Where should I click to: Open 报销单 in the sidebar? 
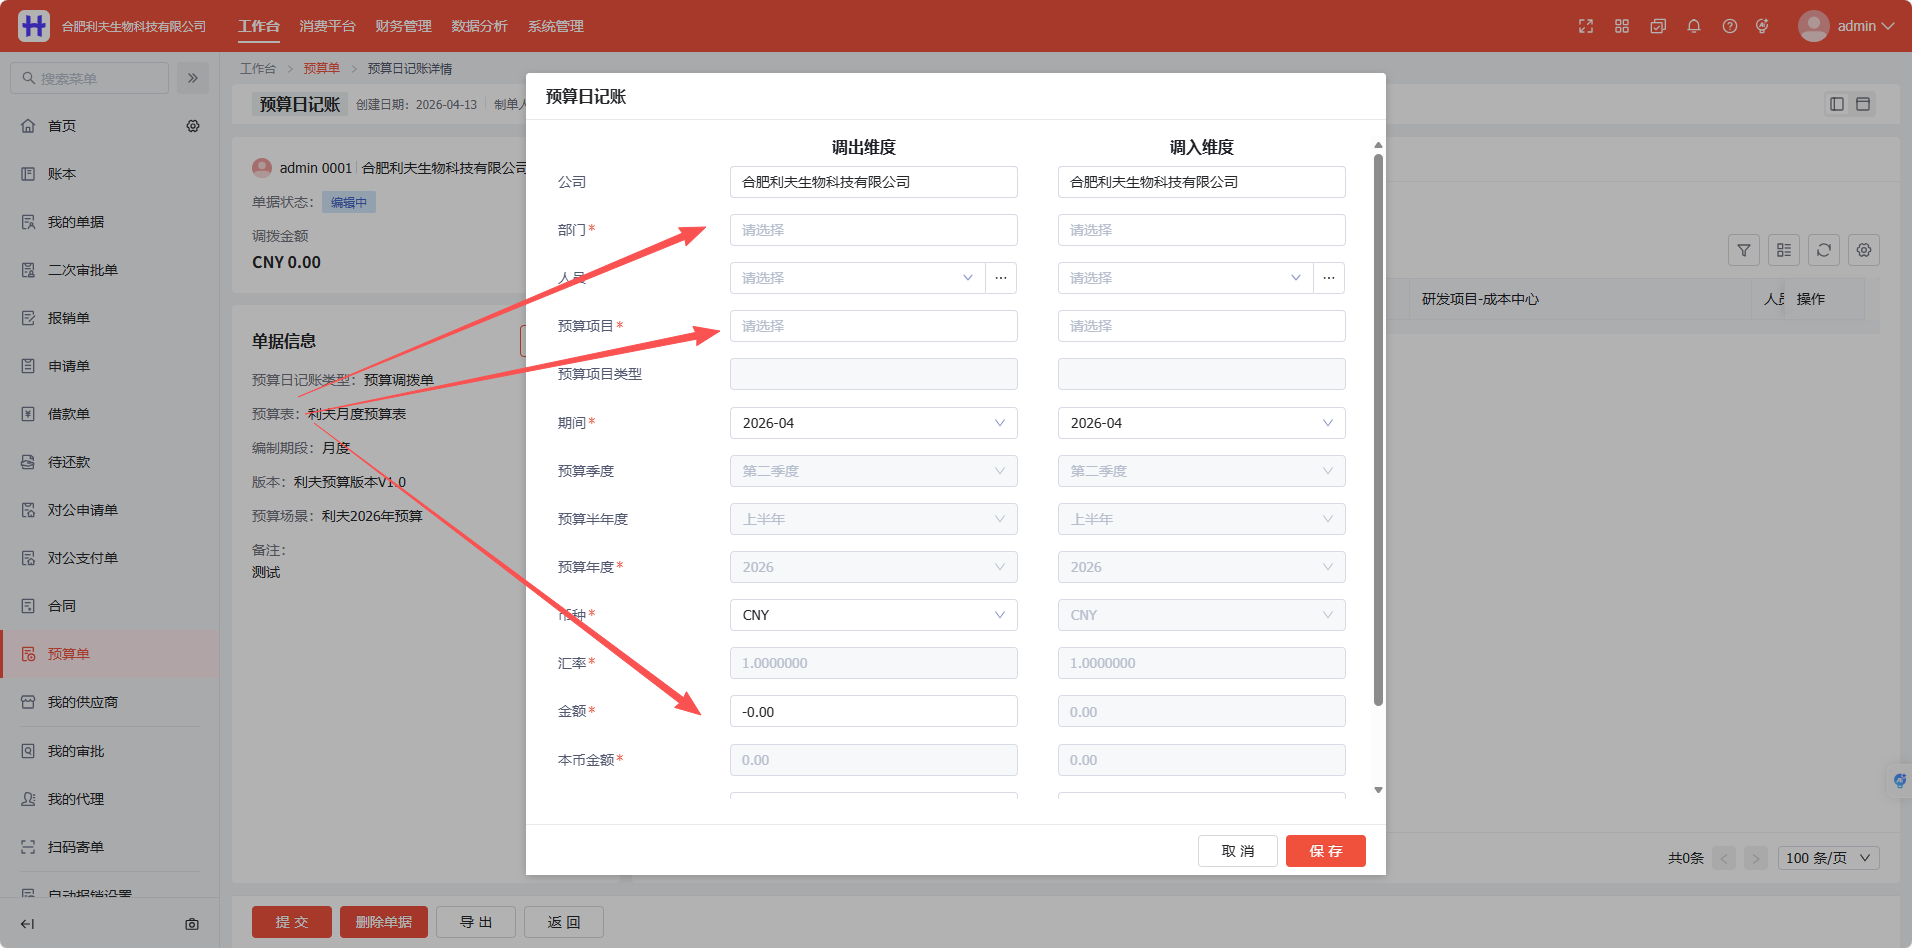[69, 318]
